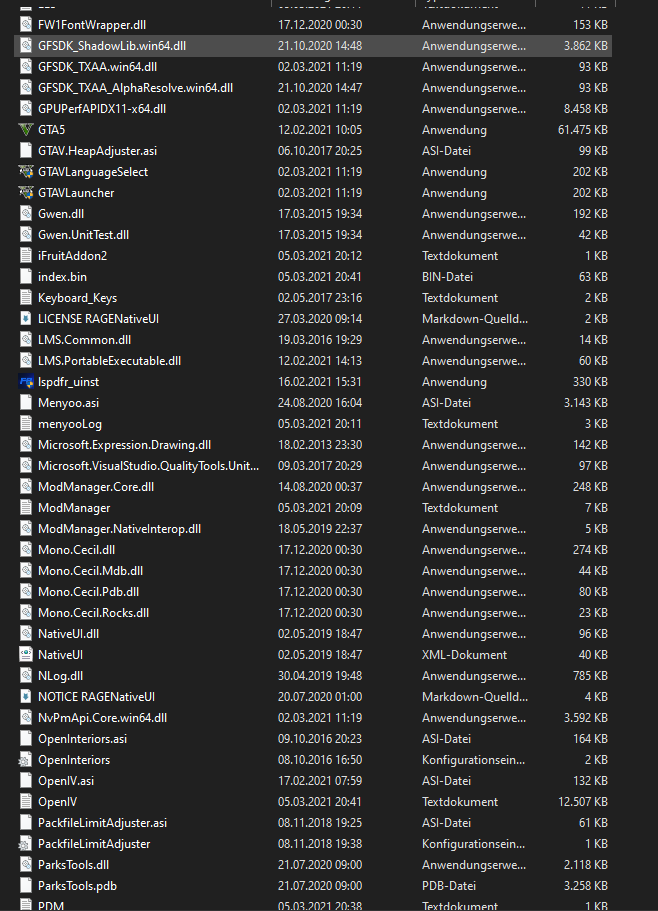Viewport: 658px width, 911px height.
Task: Click the BIN-Datei type cell
Action: tap(447, 277)
